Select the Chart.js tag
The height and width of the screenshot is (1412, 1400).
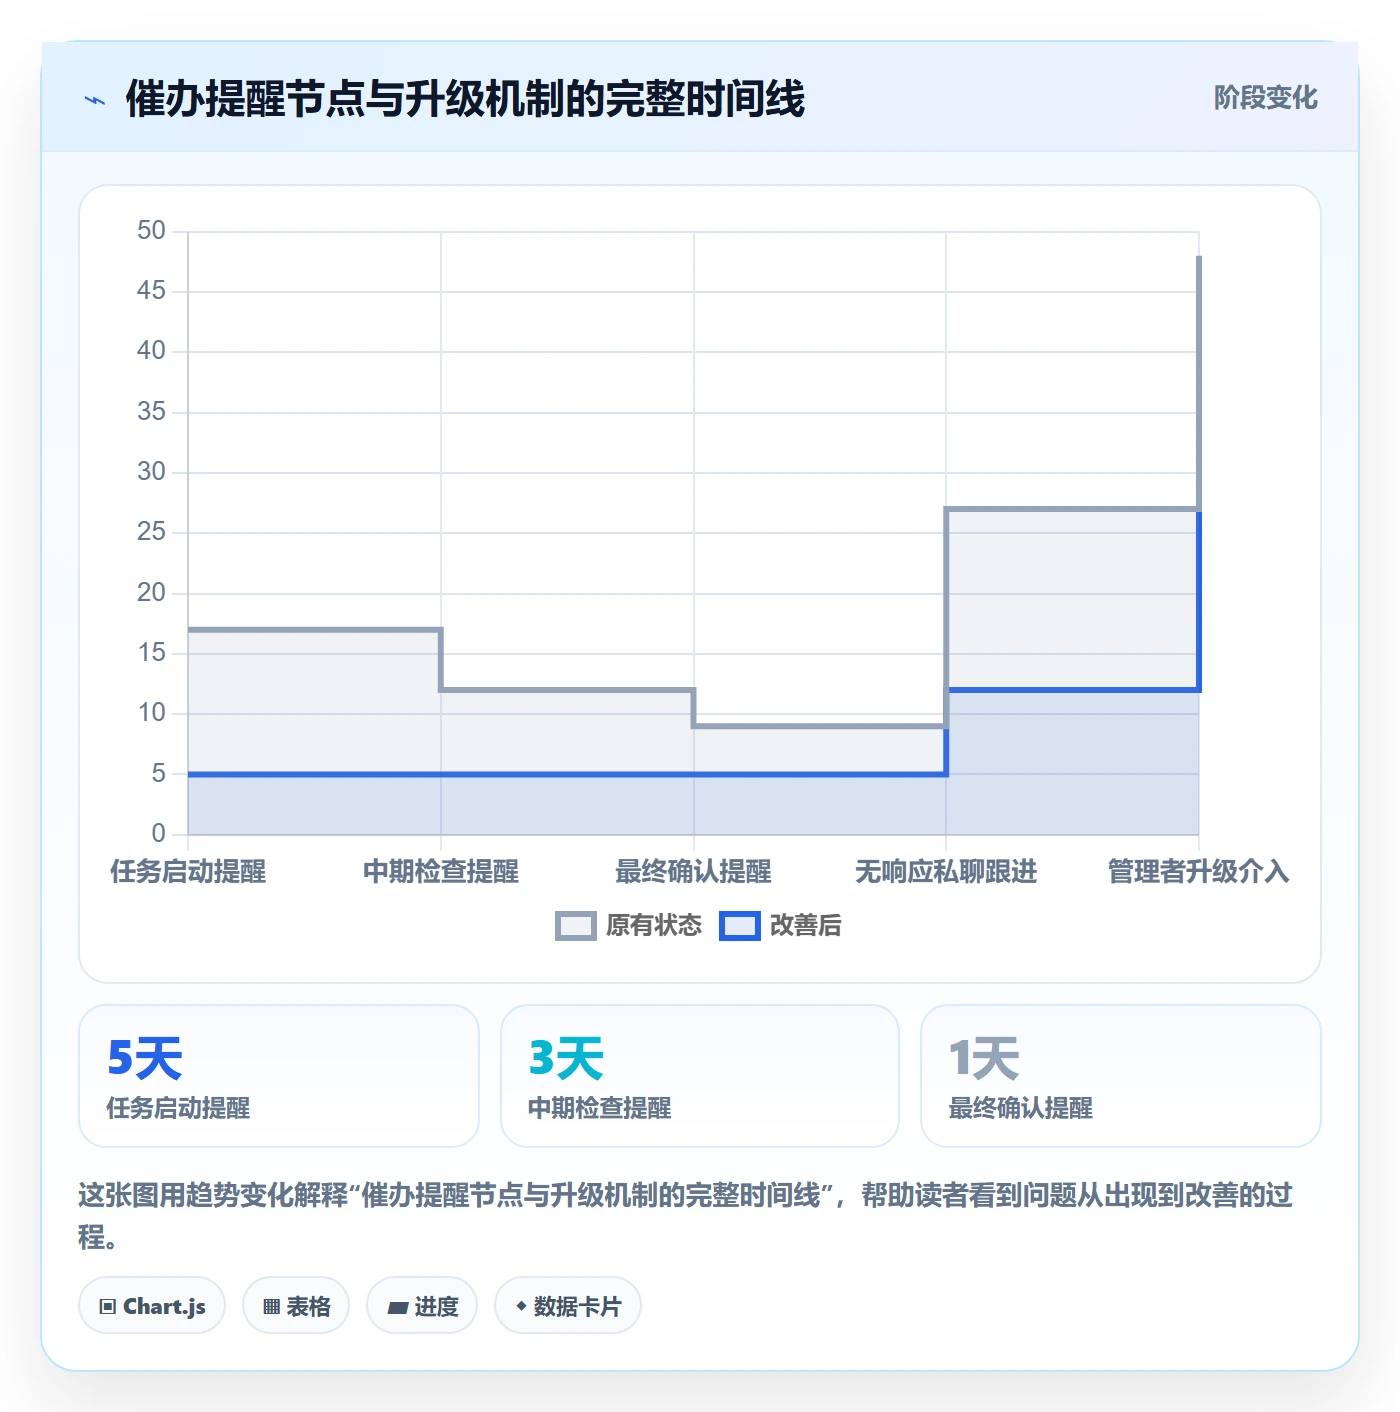coord(152,1305)
